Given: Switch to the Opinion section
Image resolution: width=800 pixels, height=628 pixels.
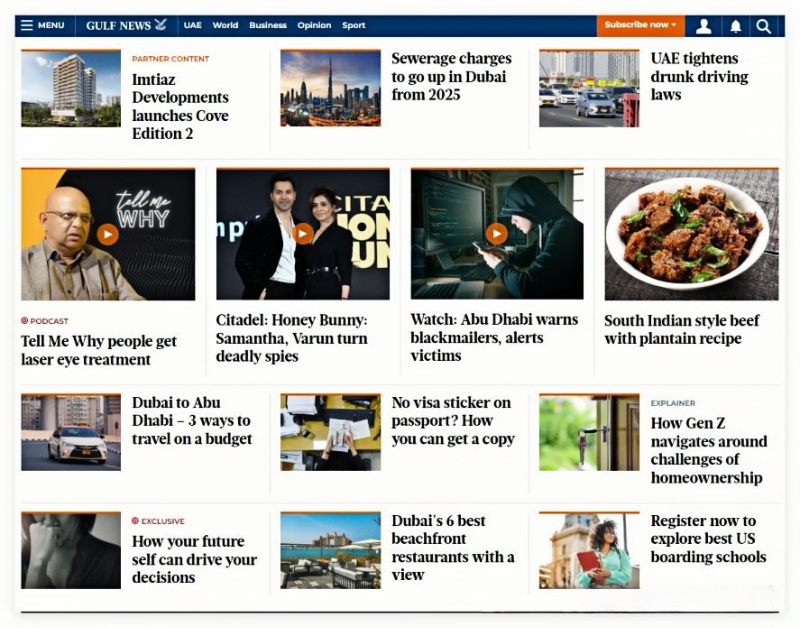Looking at the screenshot, I should (x=314, y=25).
